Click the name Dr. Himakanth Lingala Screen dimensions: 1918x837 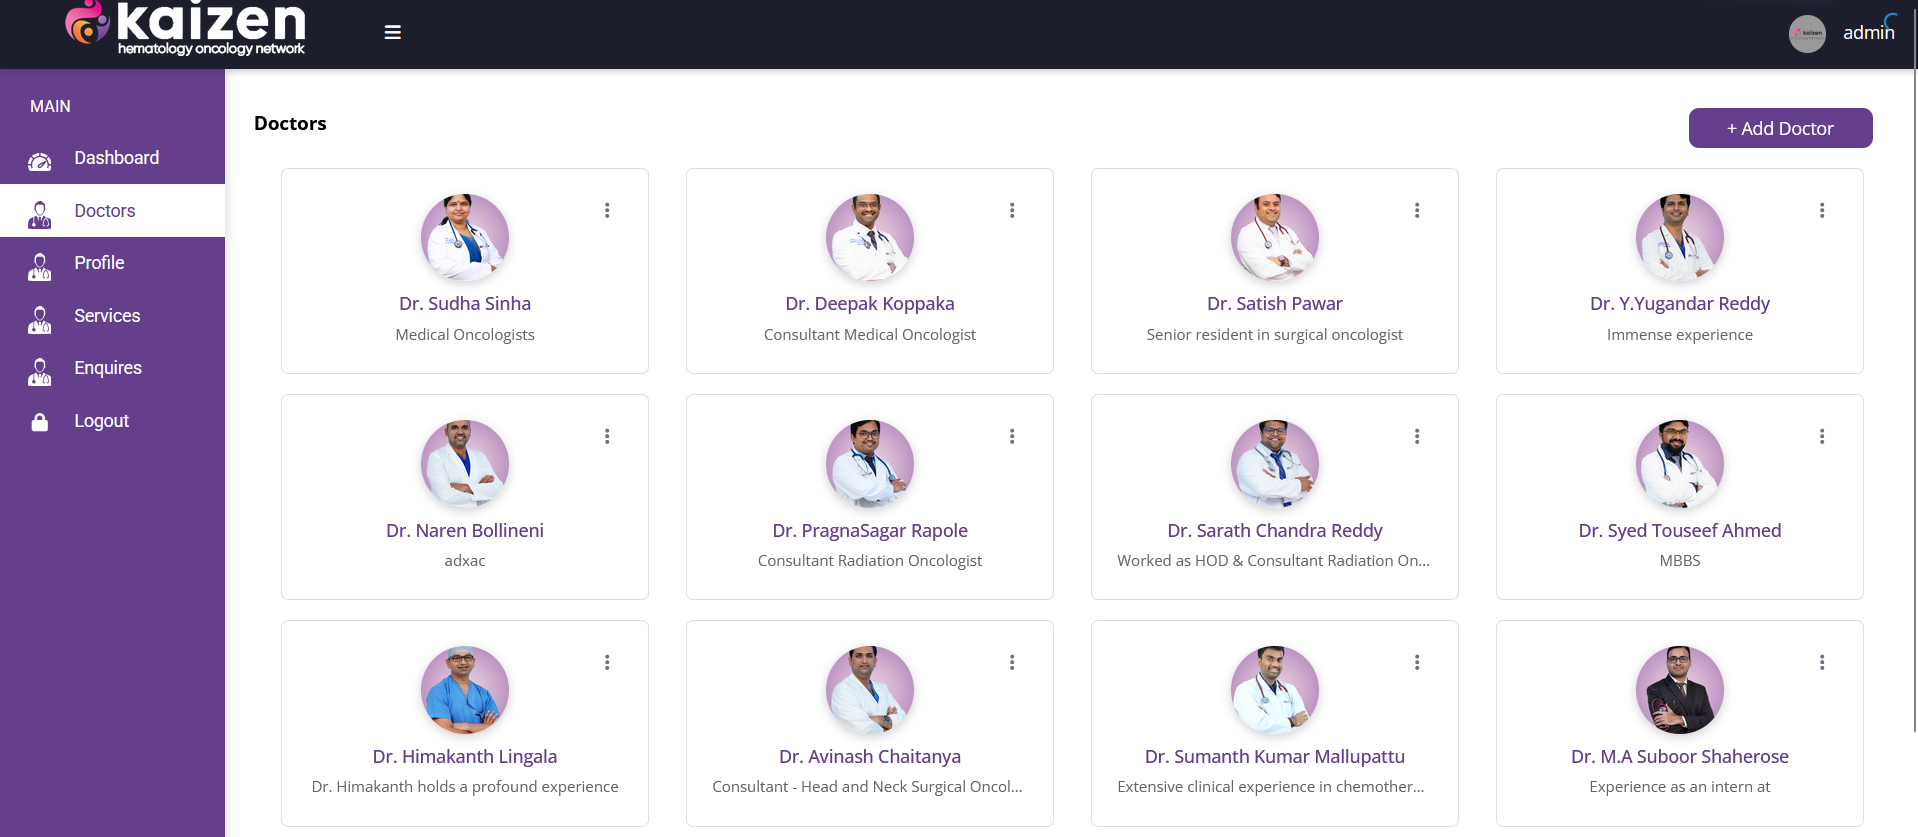coord(465,756)
